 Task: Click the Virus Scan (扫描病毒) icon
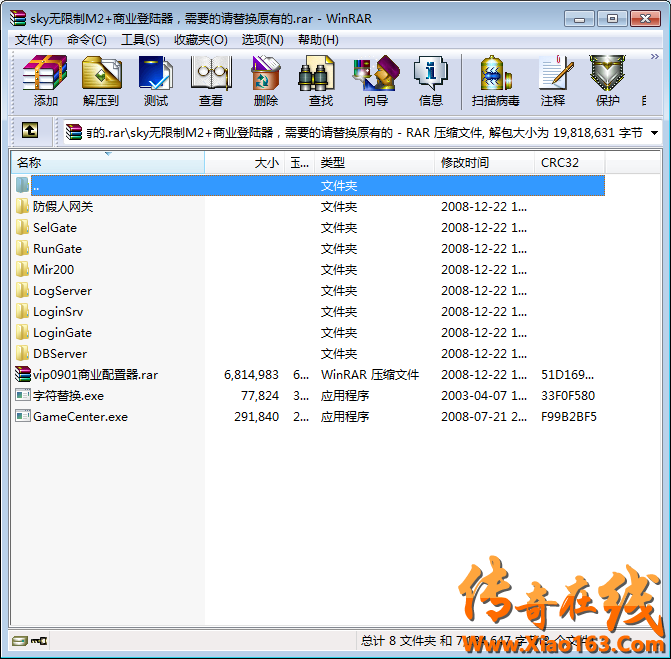(x=496, y=81)
